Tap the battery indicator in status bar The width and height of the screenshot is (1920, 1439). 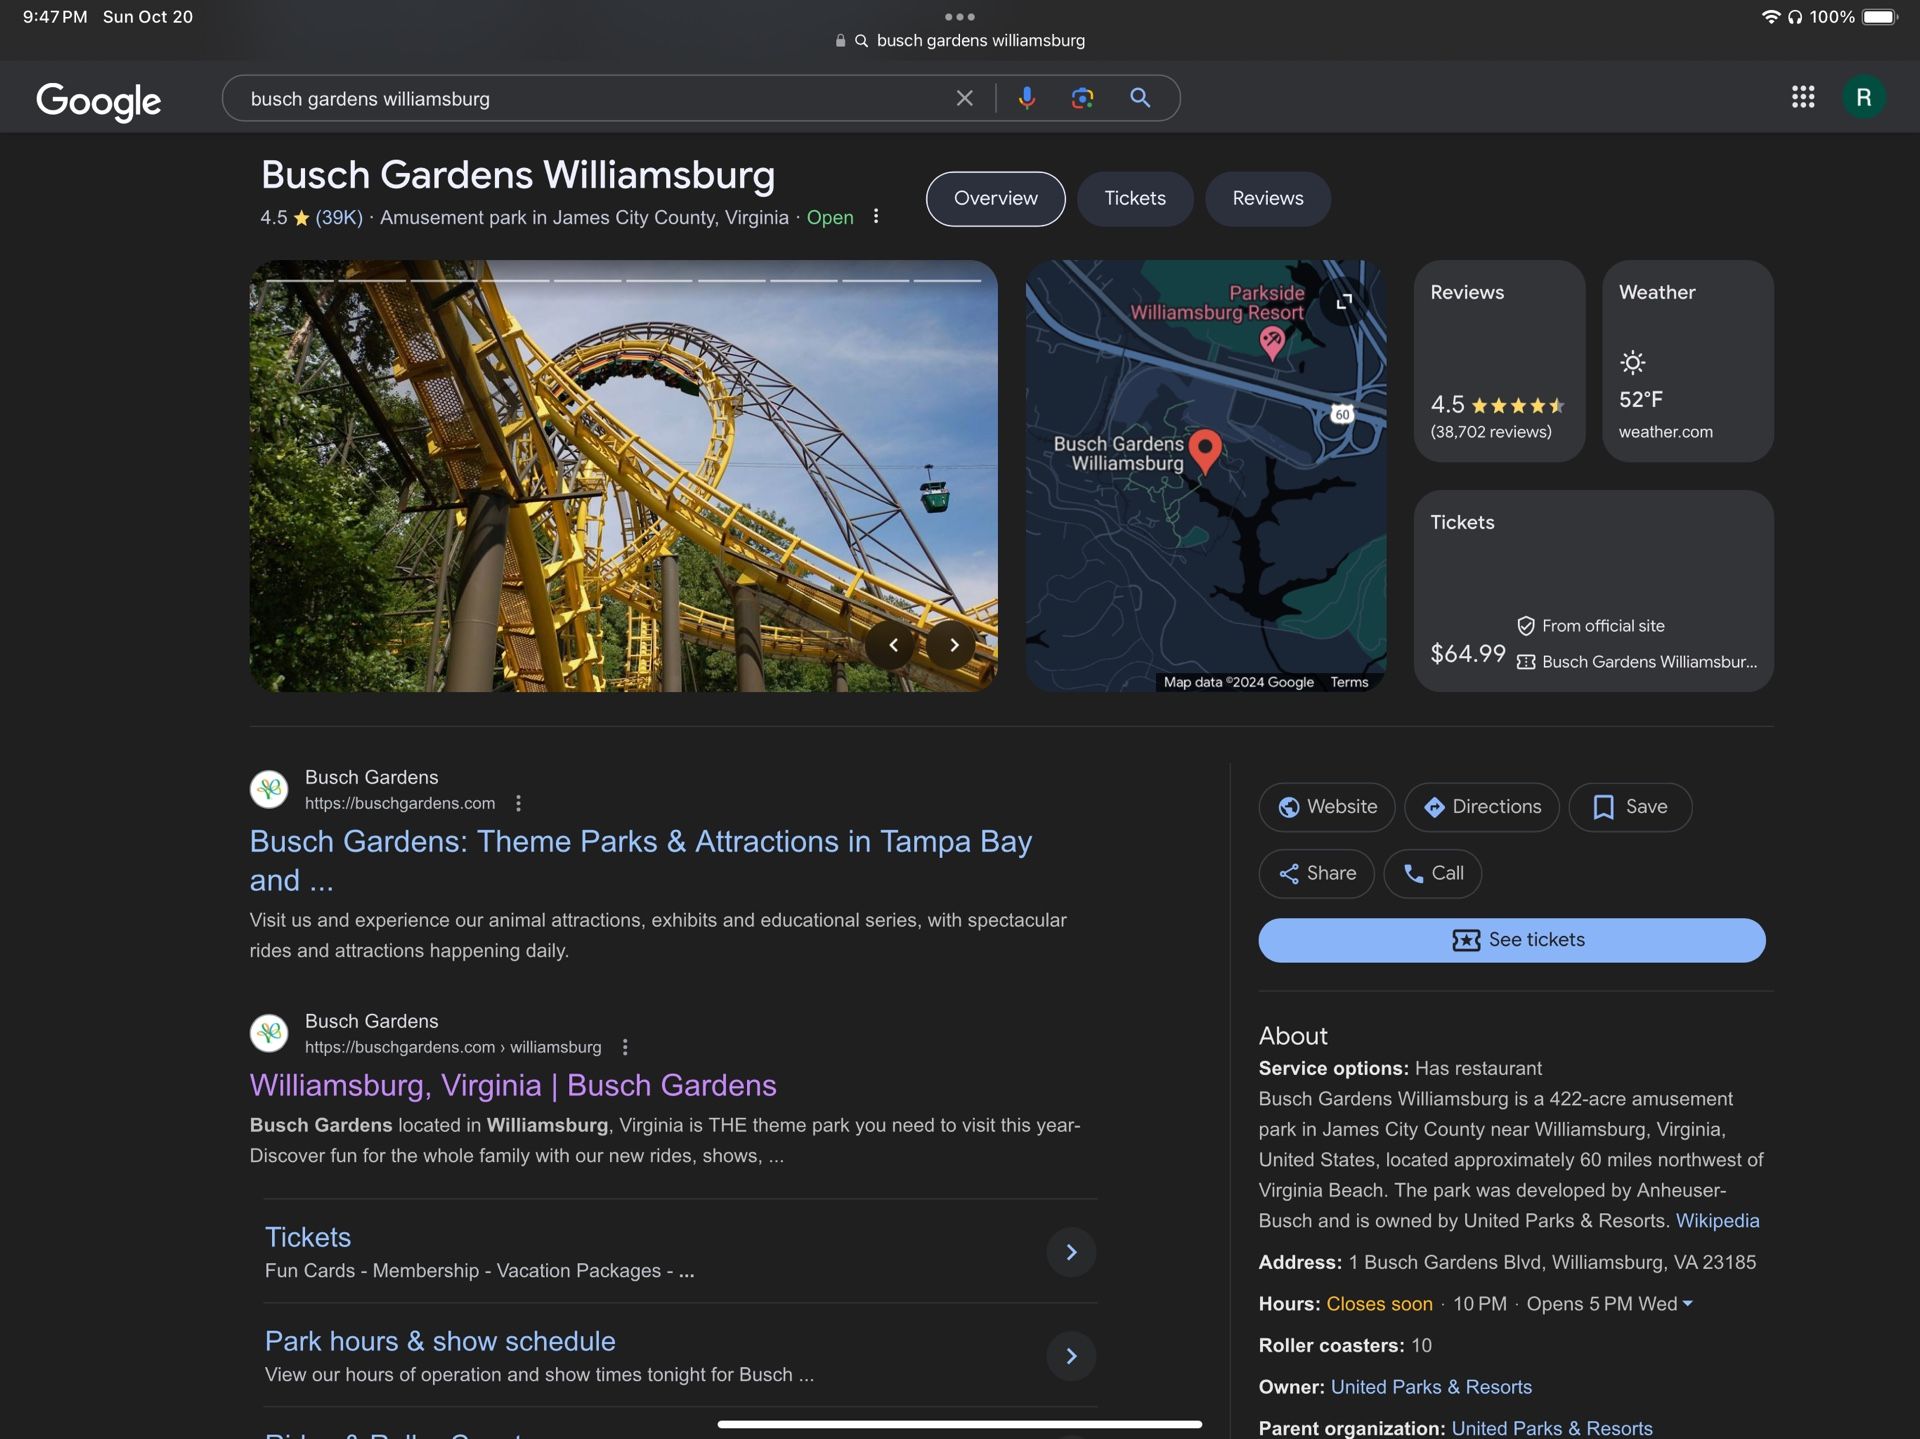point(1880,17)
